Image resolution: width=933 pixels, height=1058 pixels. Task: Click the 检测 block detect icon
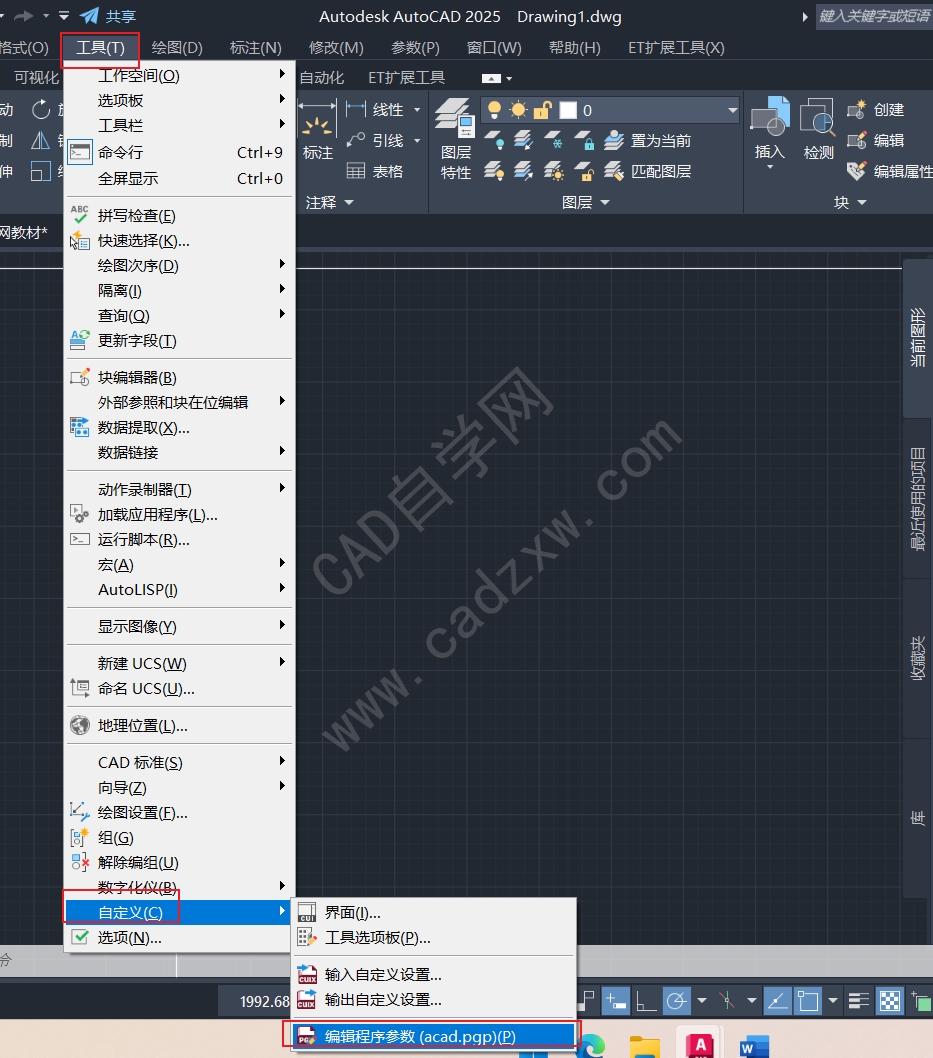tap(818, 130)
